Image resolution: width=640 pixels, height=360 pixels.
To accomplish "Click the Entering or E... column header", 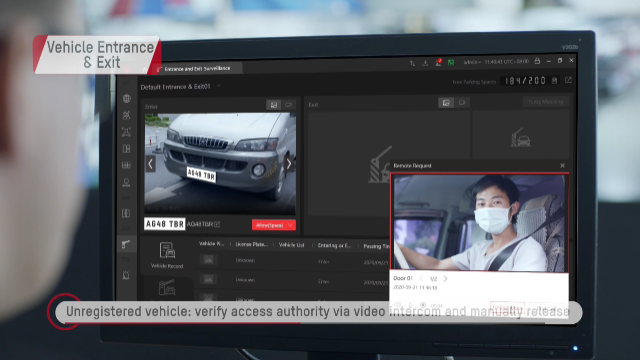I will coord(334,245).
